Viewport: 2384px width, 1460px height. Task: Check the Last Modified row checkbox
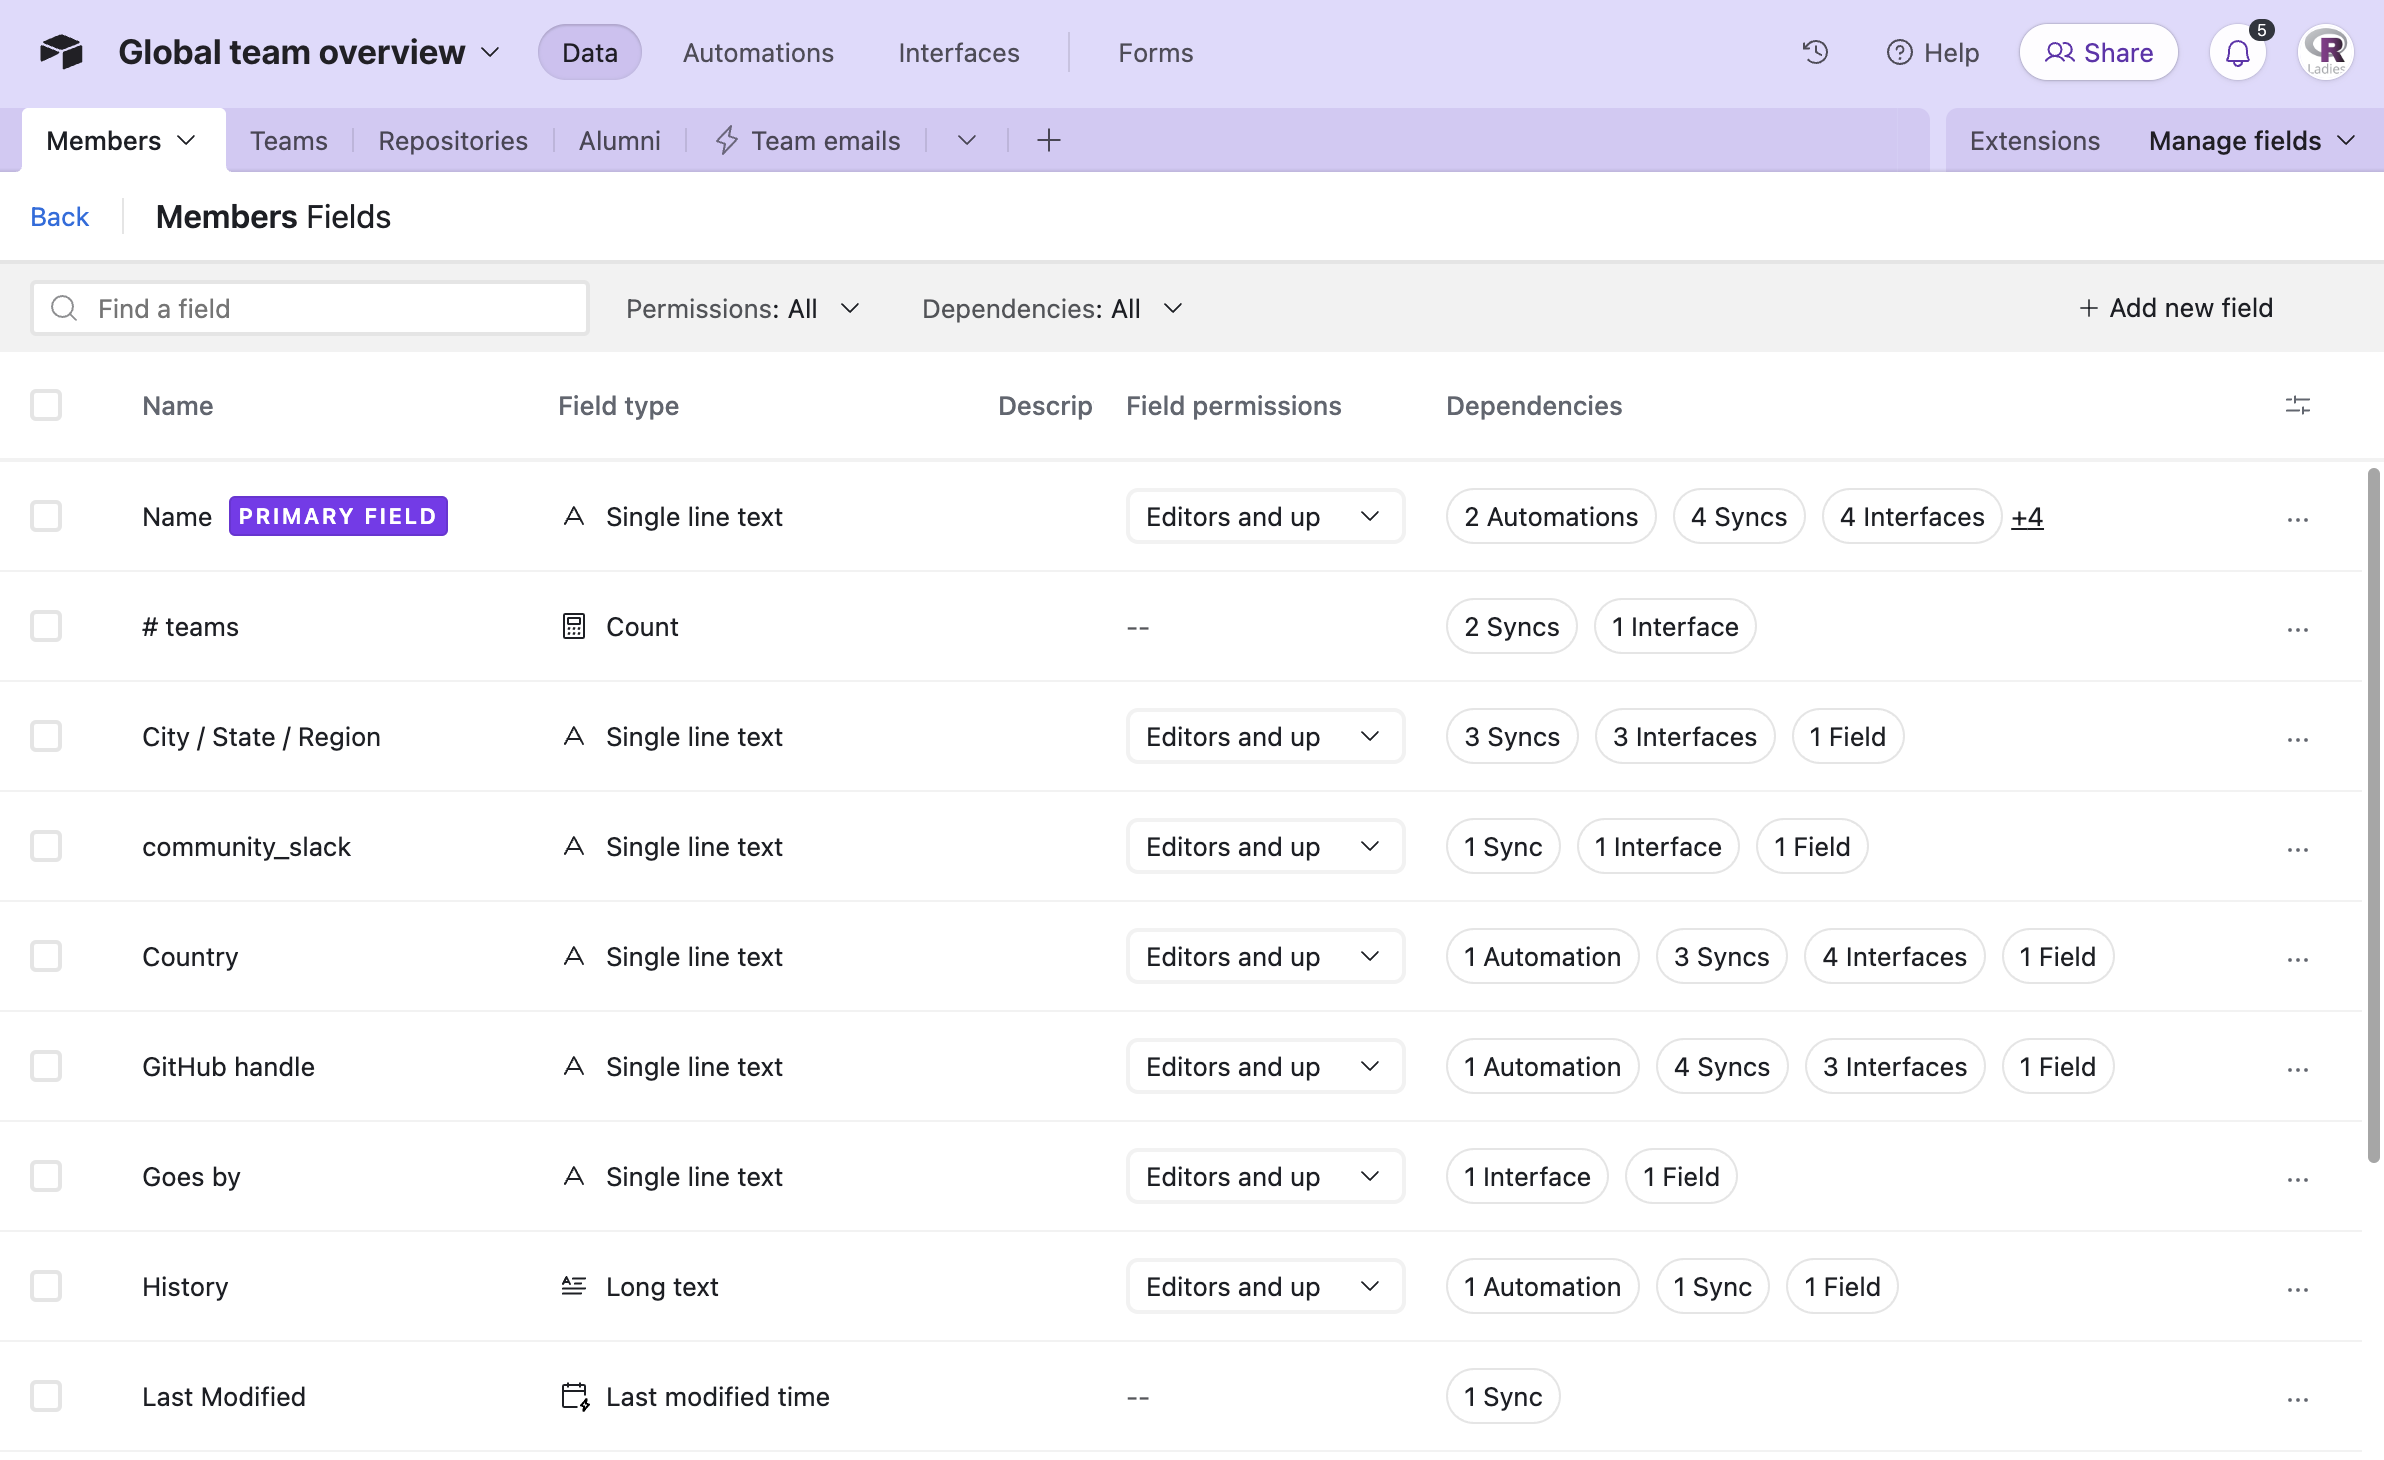[46, 1396]
